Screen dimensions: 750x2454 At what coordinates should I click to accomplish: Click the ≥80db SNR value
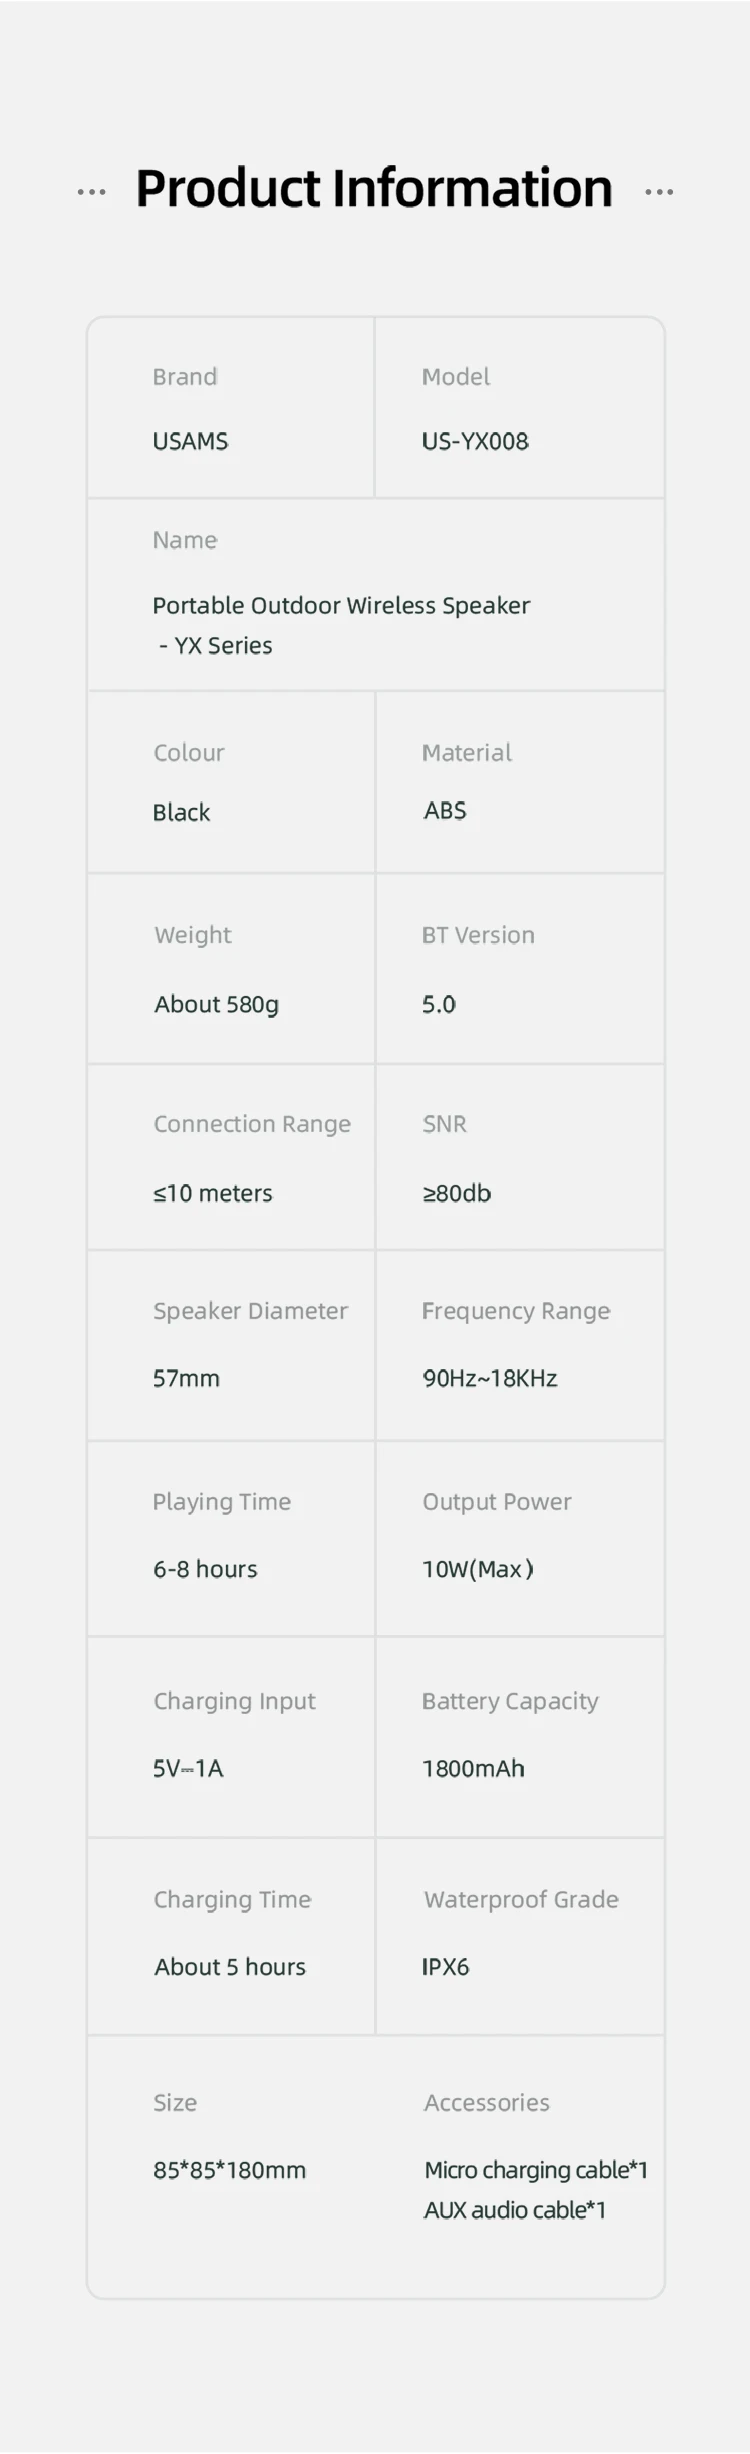pos(456,1193)
